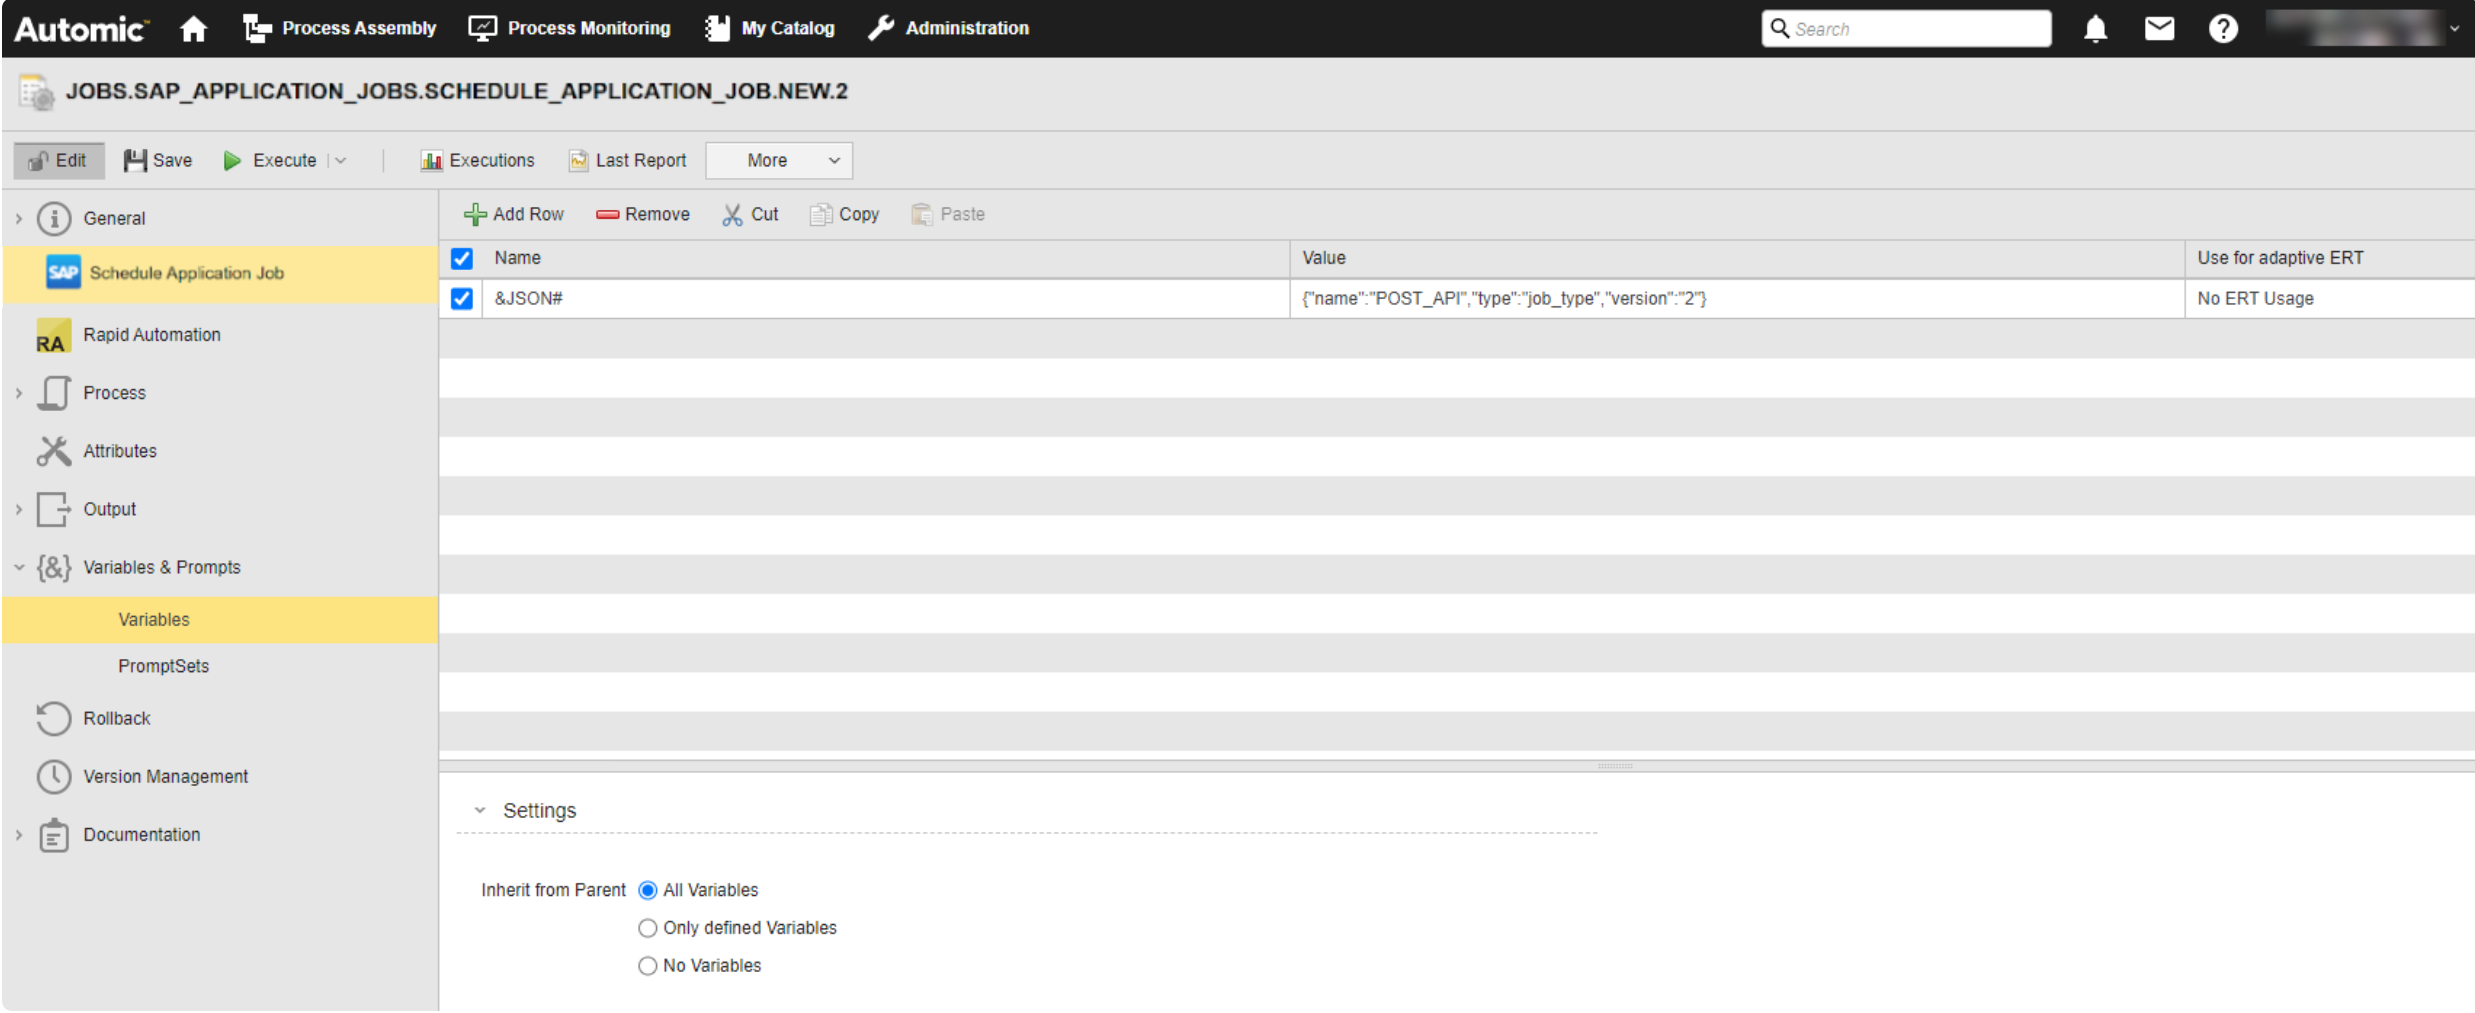The height and width of the screenshot is (1013, 2475).
Task: Collapse the Settings section
Action: pos(480,810)
